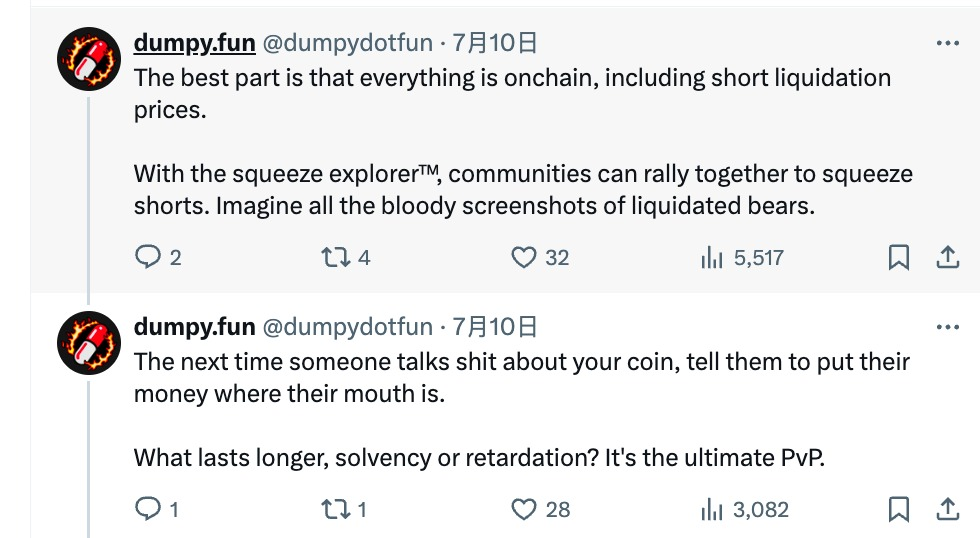Open second tweet's 7月10日 timestamp
This screenshot has height=538, width=980.
pyautogui.click(x=495, y=327)
